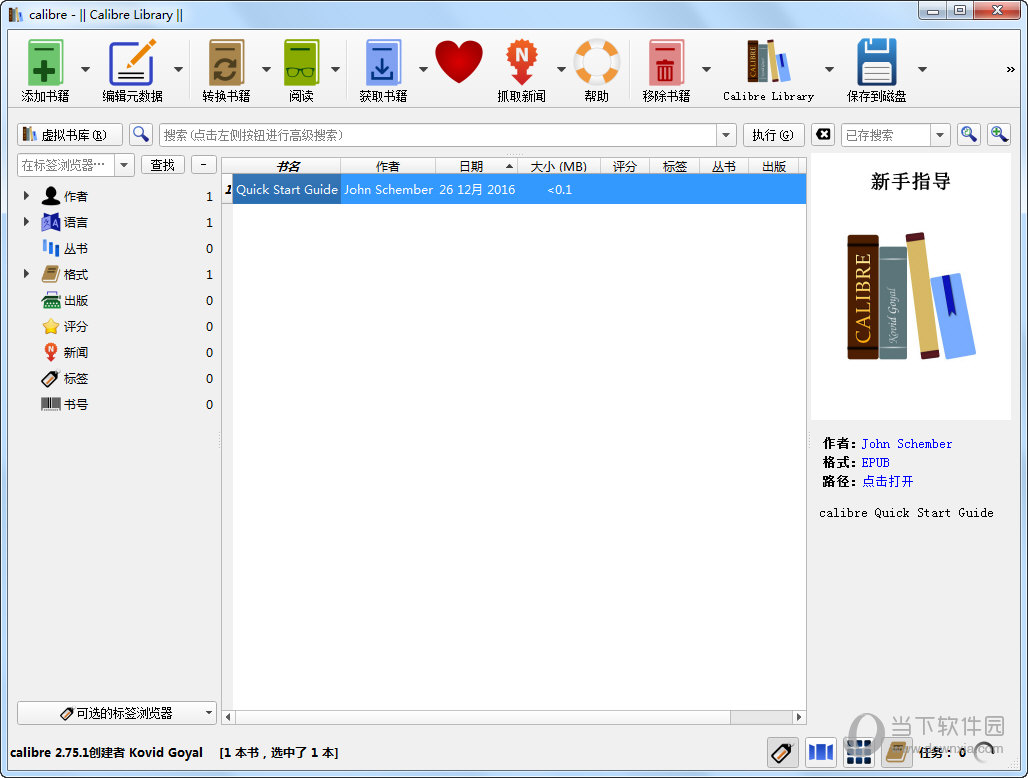1028x778 pixels.
Task: Expand the 作者 tree node arrow
Action: coord(26,195)
